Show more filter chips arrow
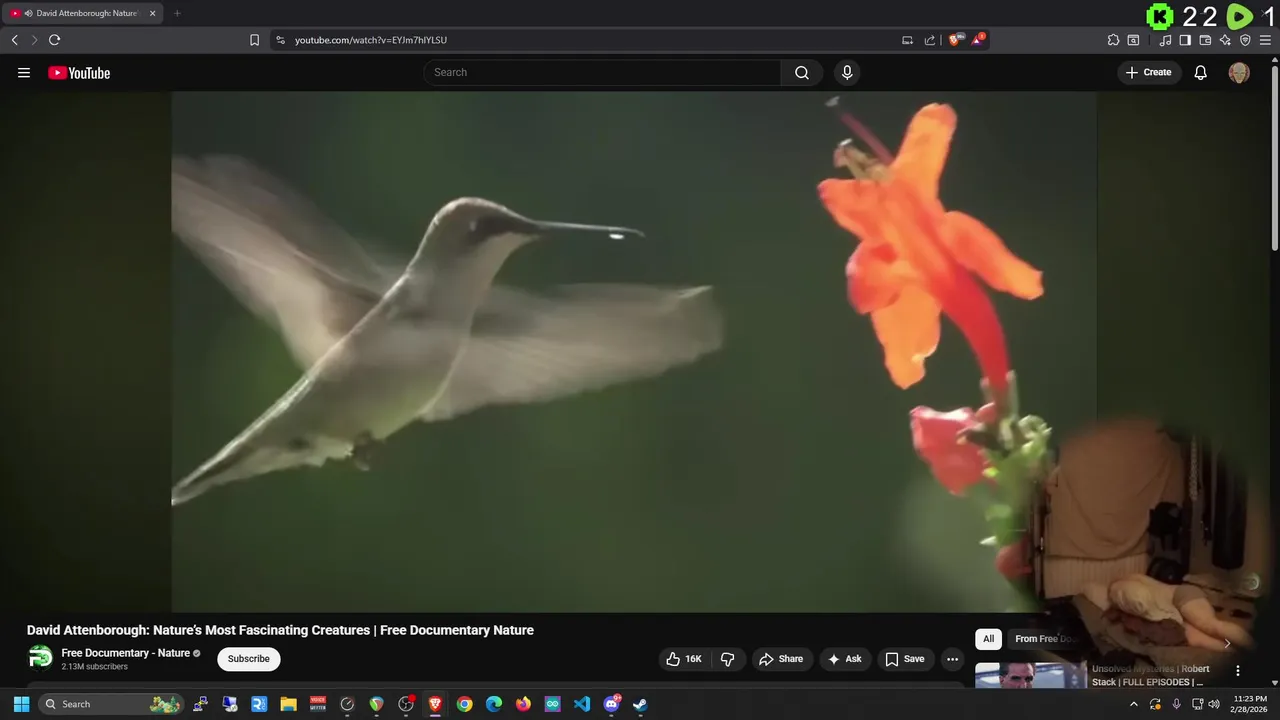Image resolution: width=1280 pixels, height=720 pixels. click(1227, 642)
